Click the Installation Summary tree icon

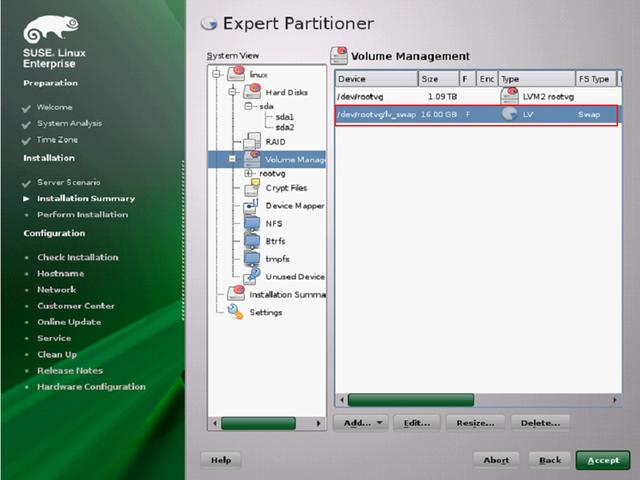tap(236, 293)
